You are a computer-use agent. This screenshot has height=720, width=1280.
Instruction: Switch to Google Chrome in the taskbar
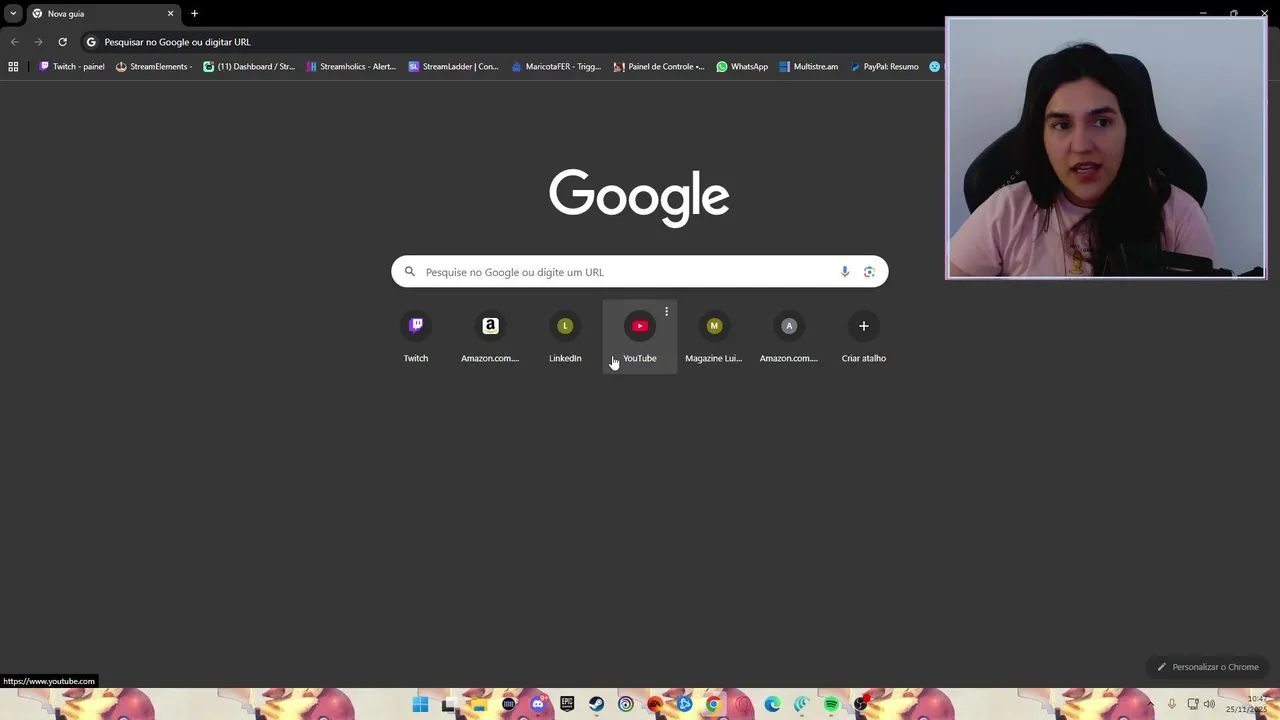(714, 704)
